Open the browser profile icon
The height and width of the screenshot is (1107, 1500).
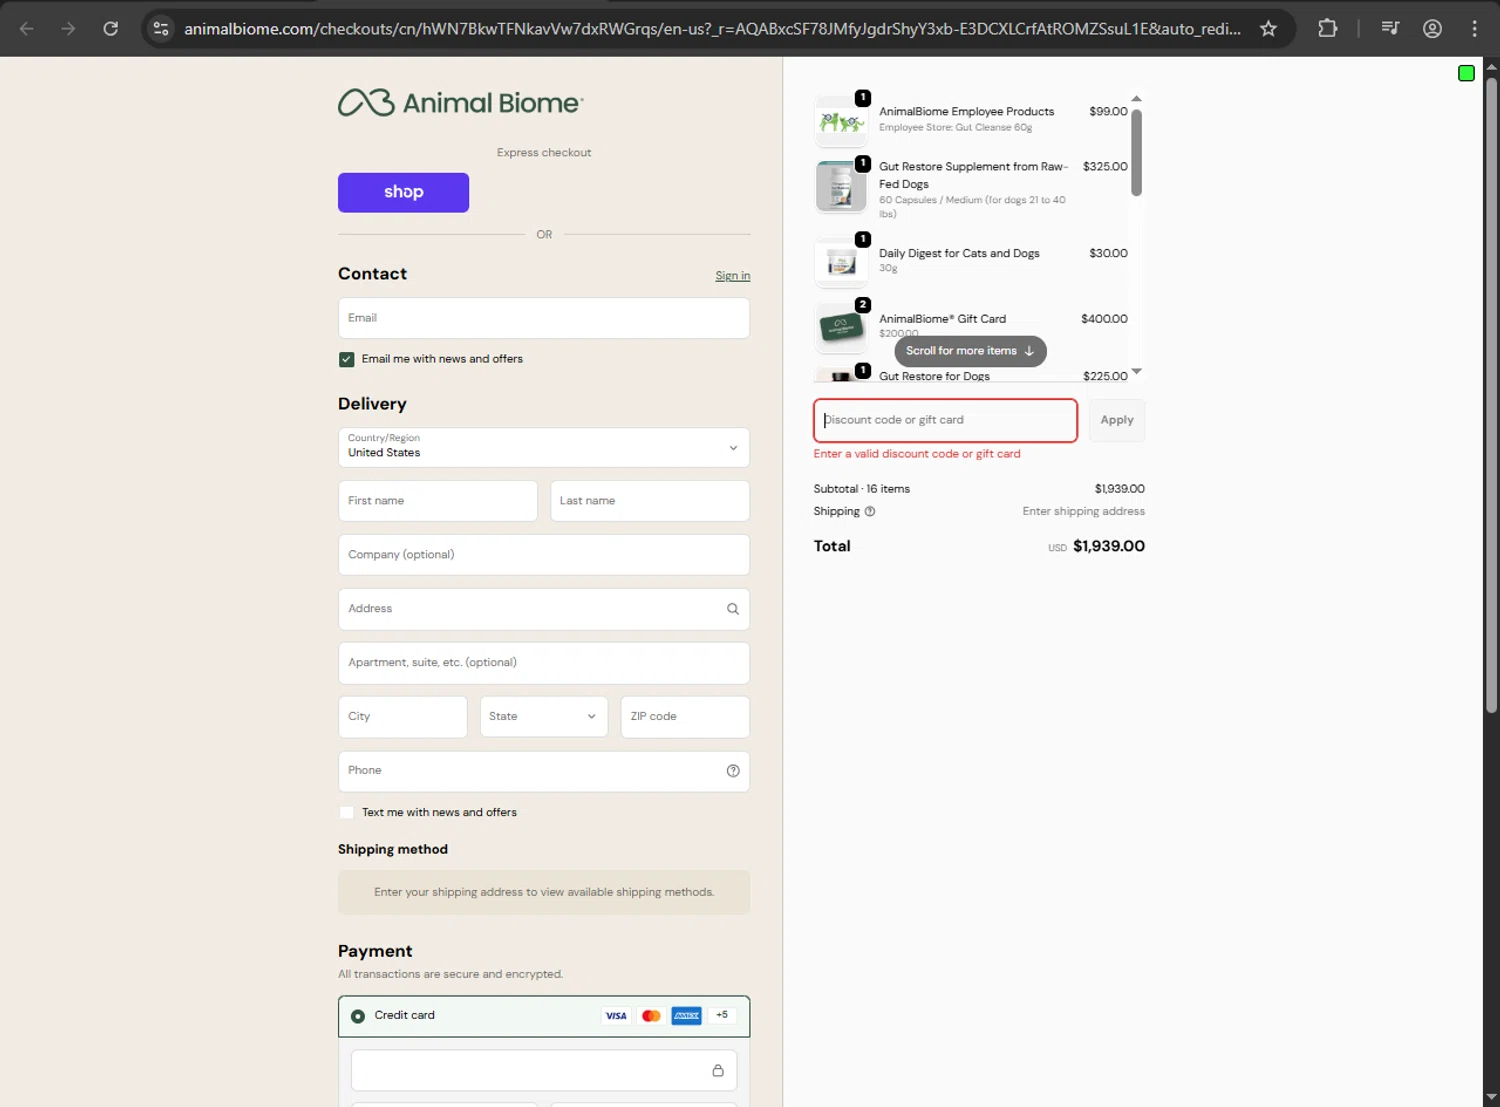(1432, 28)
